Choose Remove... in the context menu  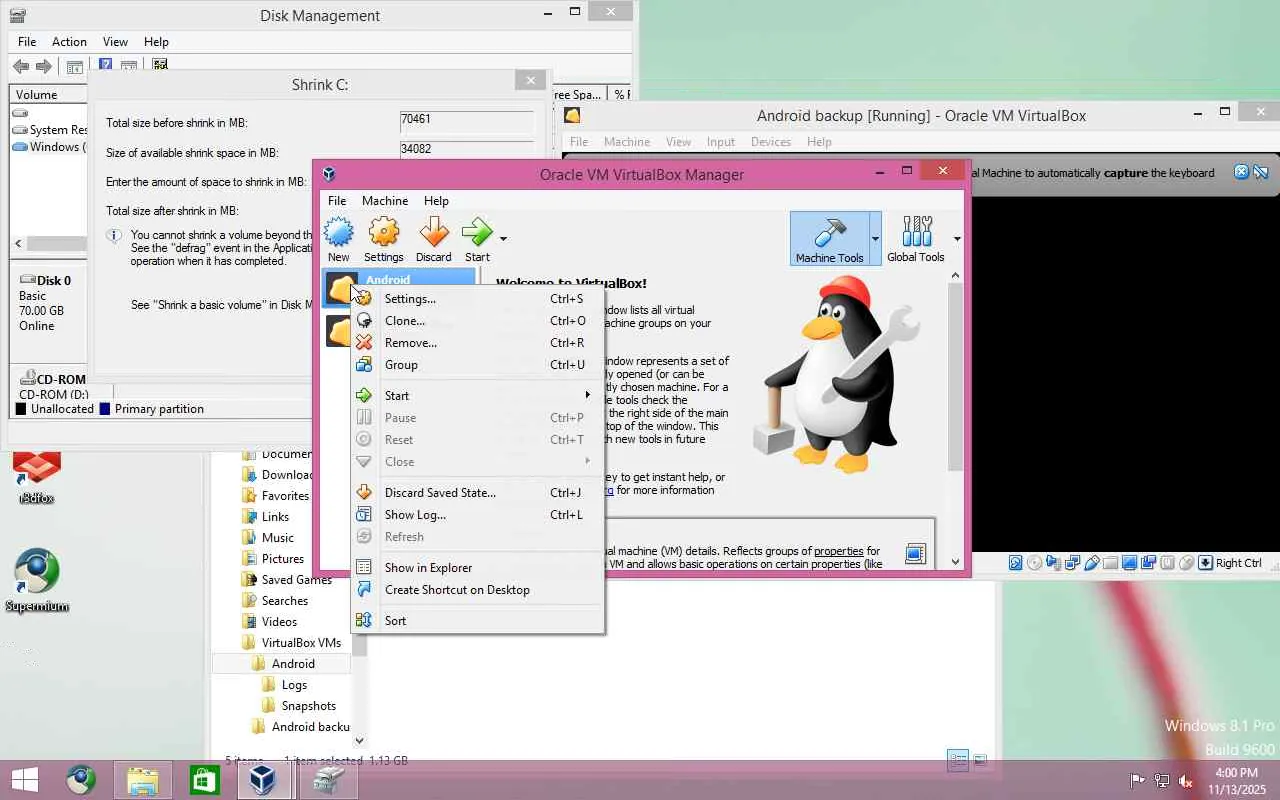pos(478,343)
